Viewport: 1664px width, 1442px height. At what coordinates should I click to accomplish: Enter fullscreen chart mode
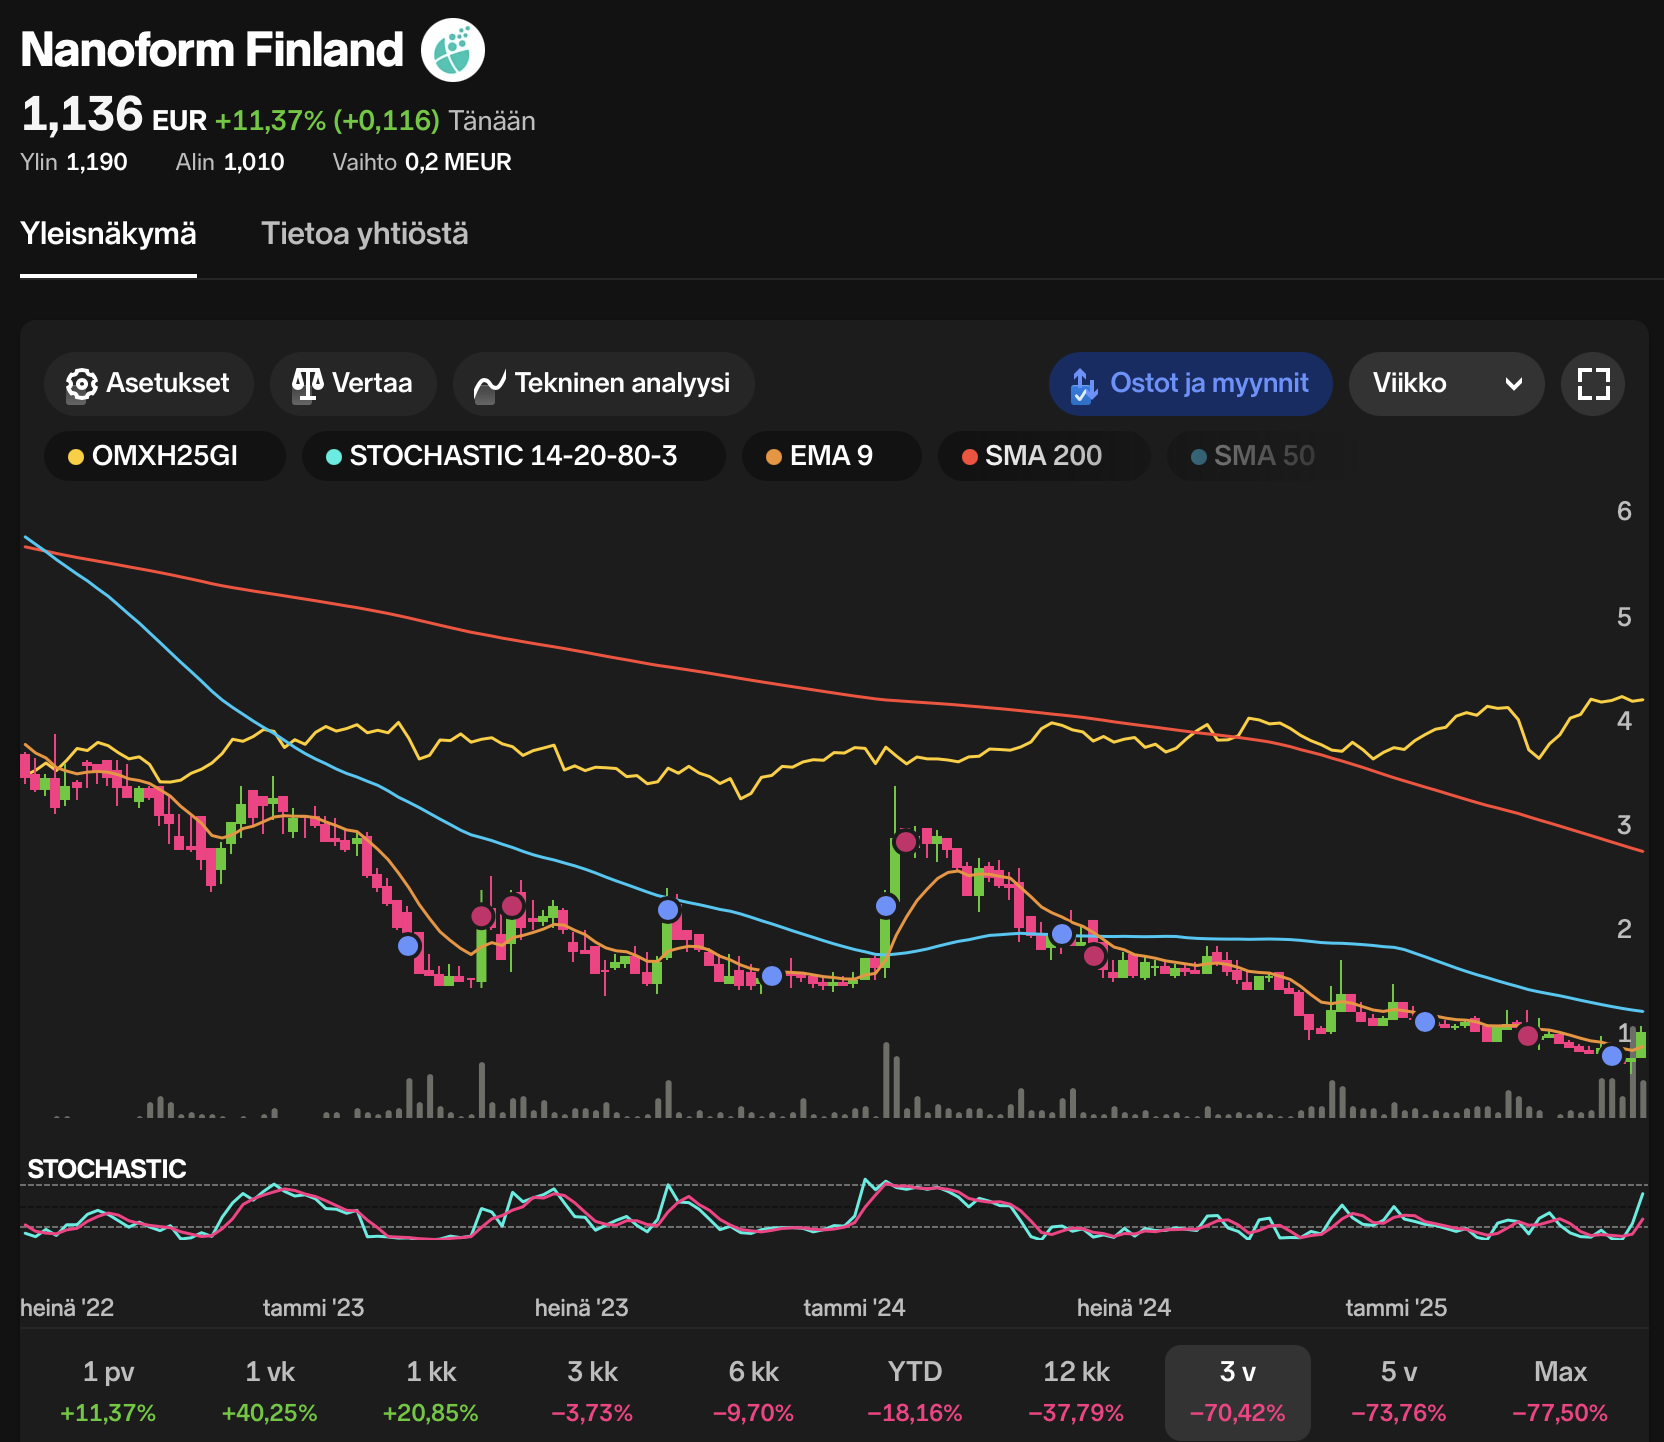1593,384
